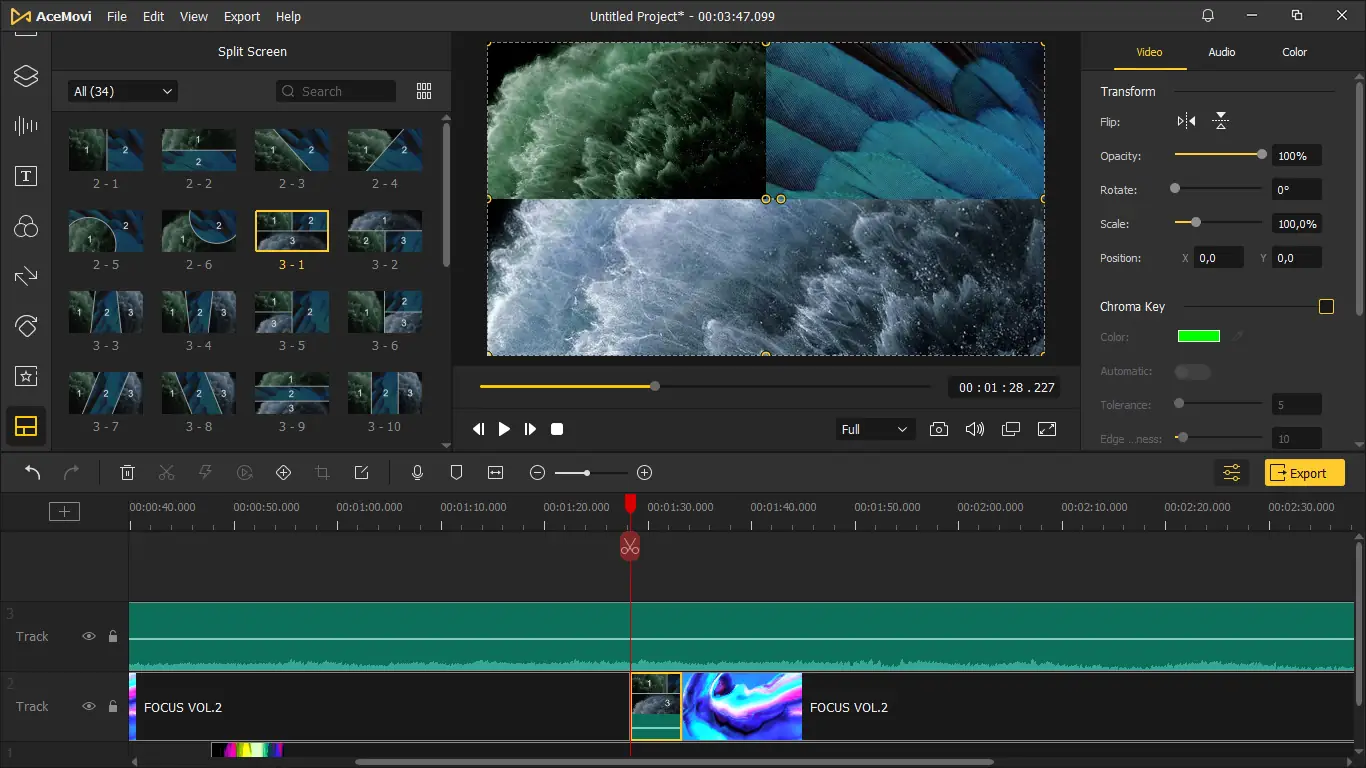The width and height of the screenshot is (1366, 768).
Task: Lock Track 2 with padlock icon
Action: (x=113, y=706)
